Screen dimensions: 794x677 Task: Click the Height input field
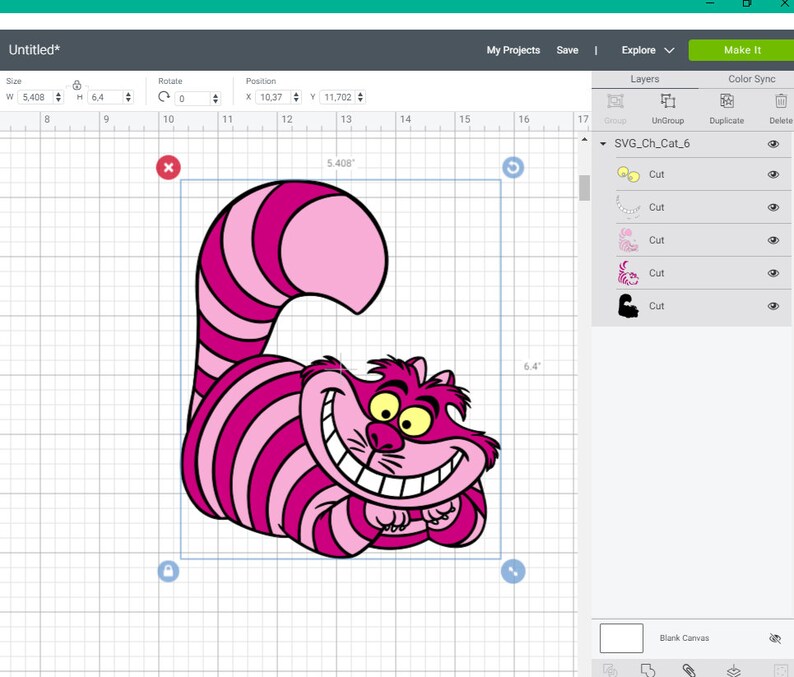[105, 97]
